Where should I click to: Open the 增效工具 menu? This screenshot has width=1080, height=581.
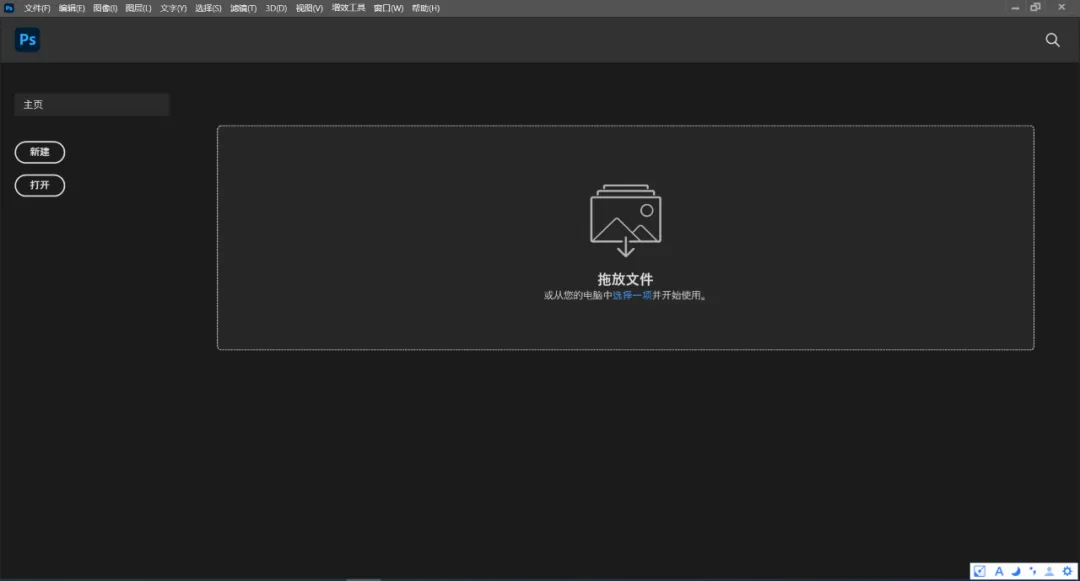(x=349, y=8)
